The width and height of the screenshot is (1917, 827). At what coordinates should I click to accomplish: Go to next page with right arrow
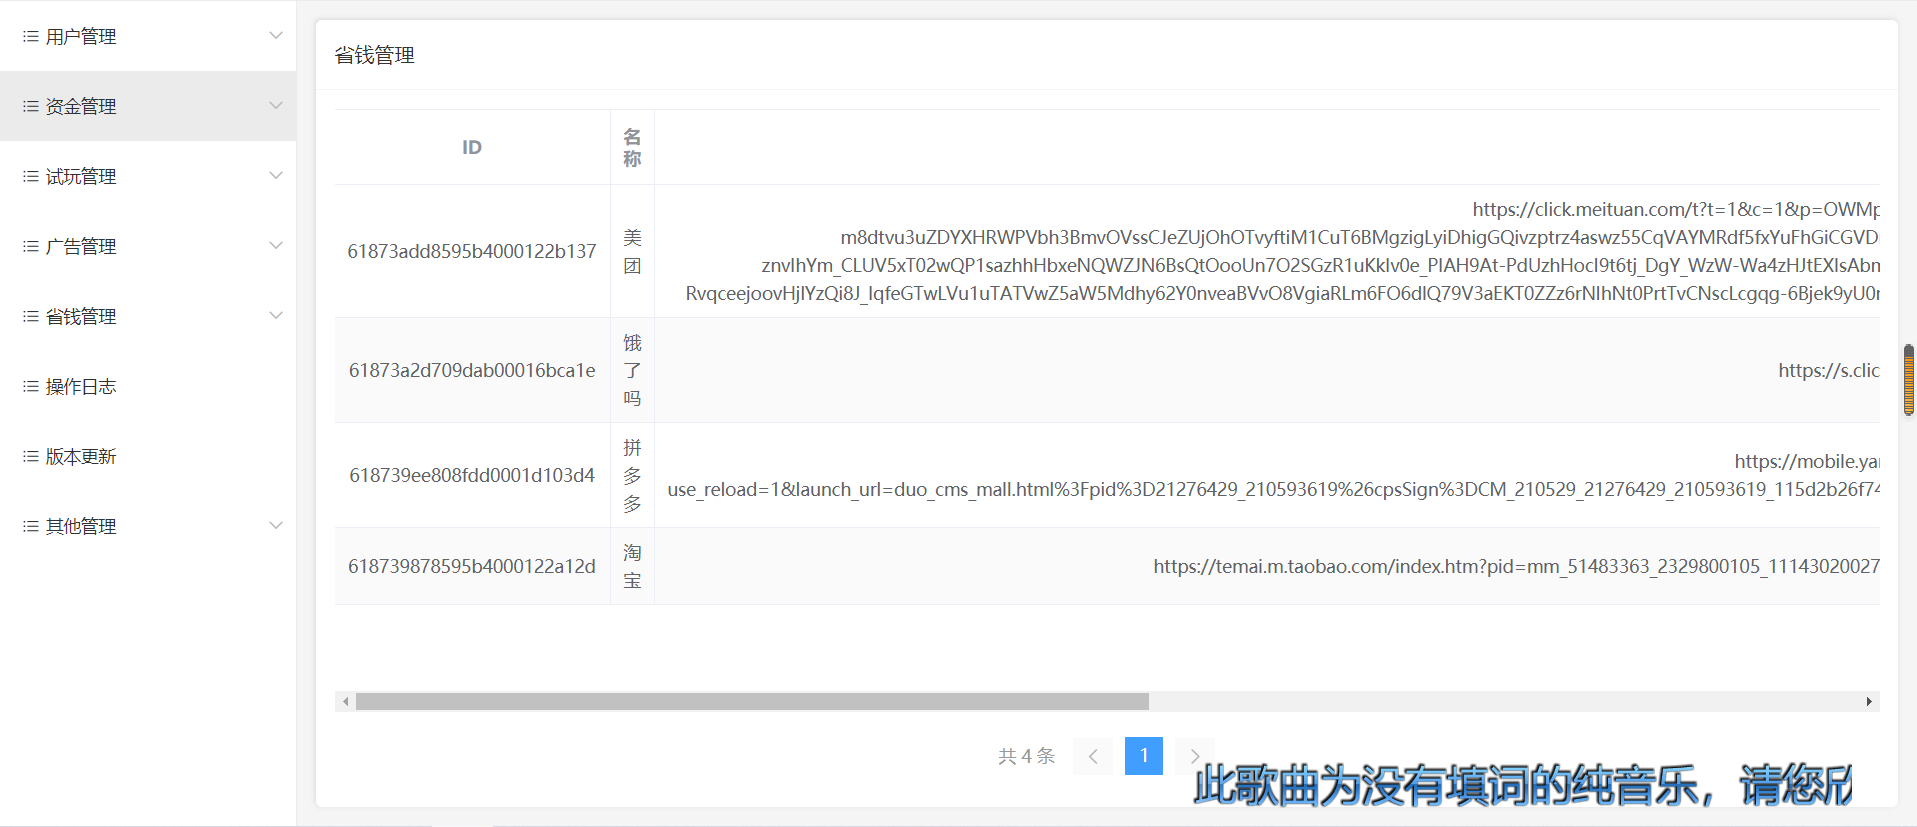tap(1194, 756)
